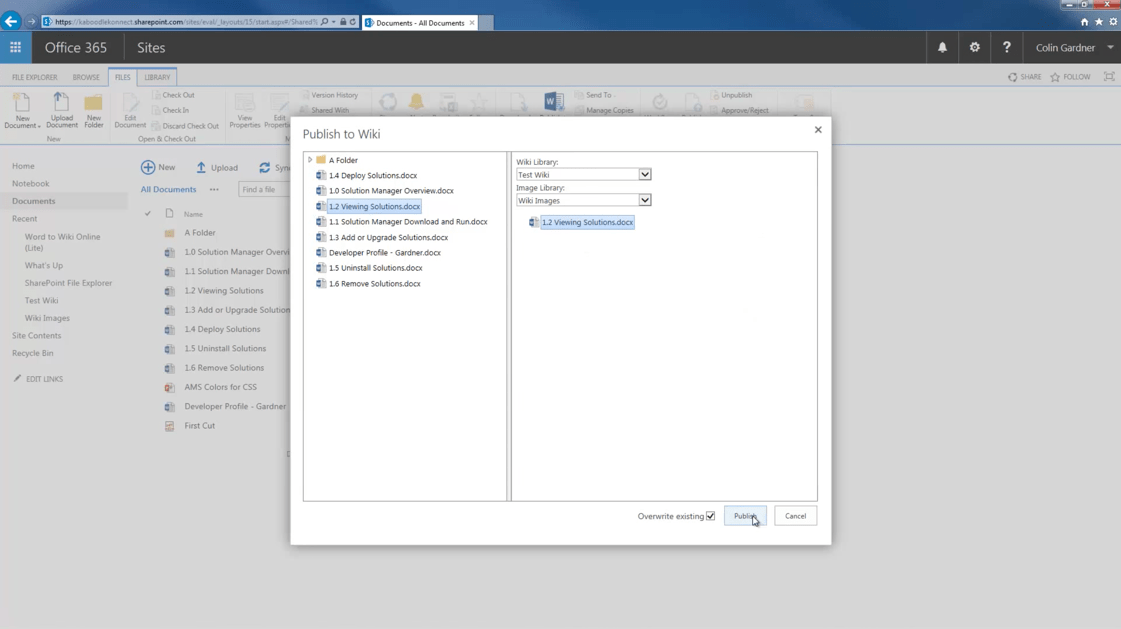Screen dimensions: 1121x629
Task: Select all documents using the header checkmark
Action: [x=148, y=214]
